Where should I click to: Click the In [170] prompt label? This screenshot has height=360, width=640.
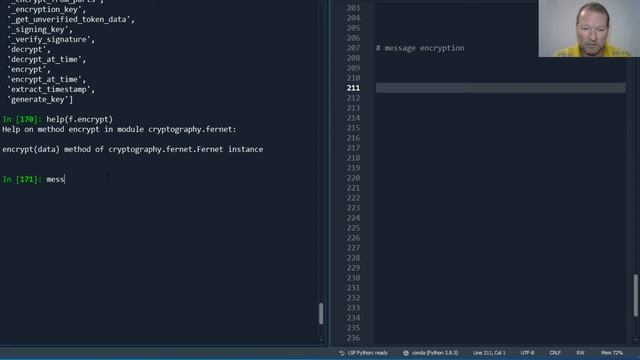click(x=22, y=119)
